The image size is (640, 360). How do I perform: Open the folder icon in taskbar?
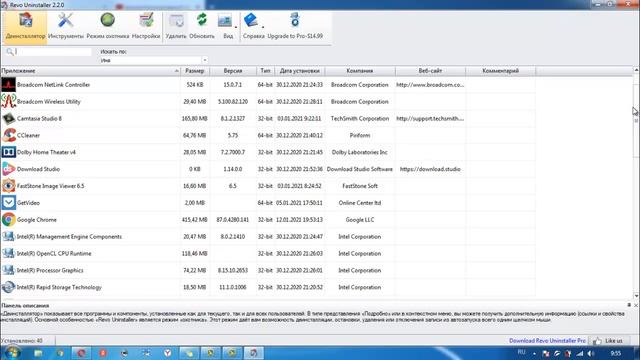click(x=38, y=353)
